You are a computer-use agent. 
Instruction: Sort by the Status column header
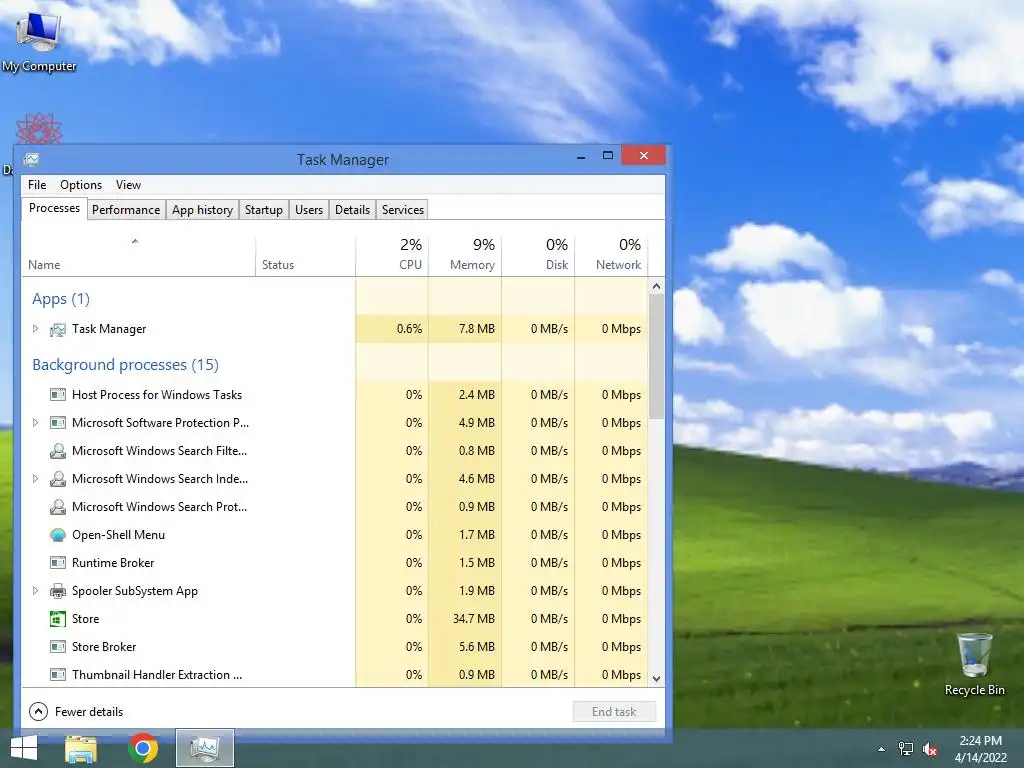click(x=306, y=255)
